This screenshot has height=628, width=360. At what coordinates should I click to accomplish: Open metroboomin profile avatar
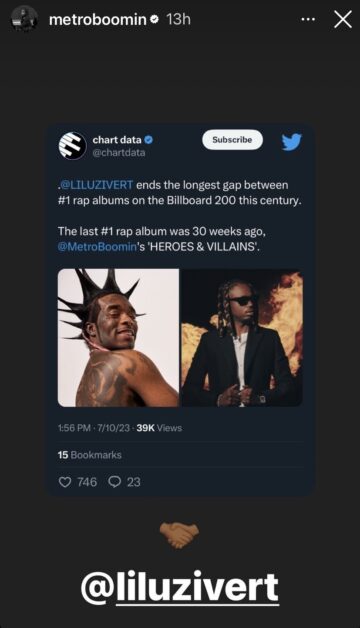(24, 19)
